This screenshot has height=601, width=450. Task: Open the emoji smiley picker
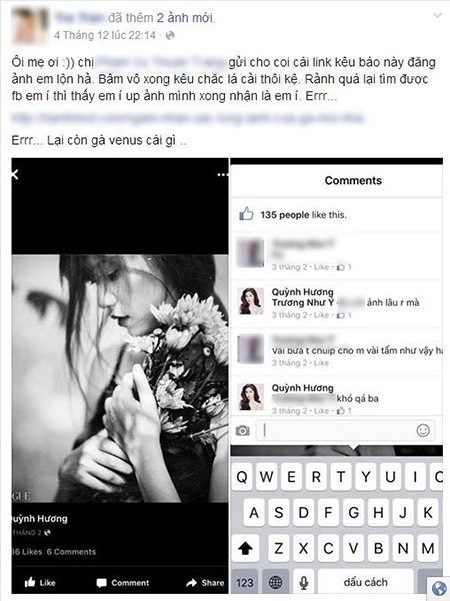point(423,430)
